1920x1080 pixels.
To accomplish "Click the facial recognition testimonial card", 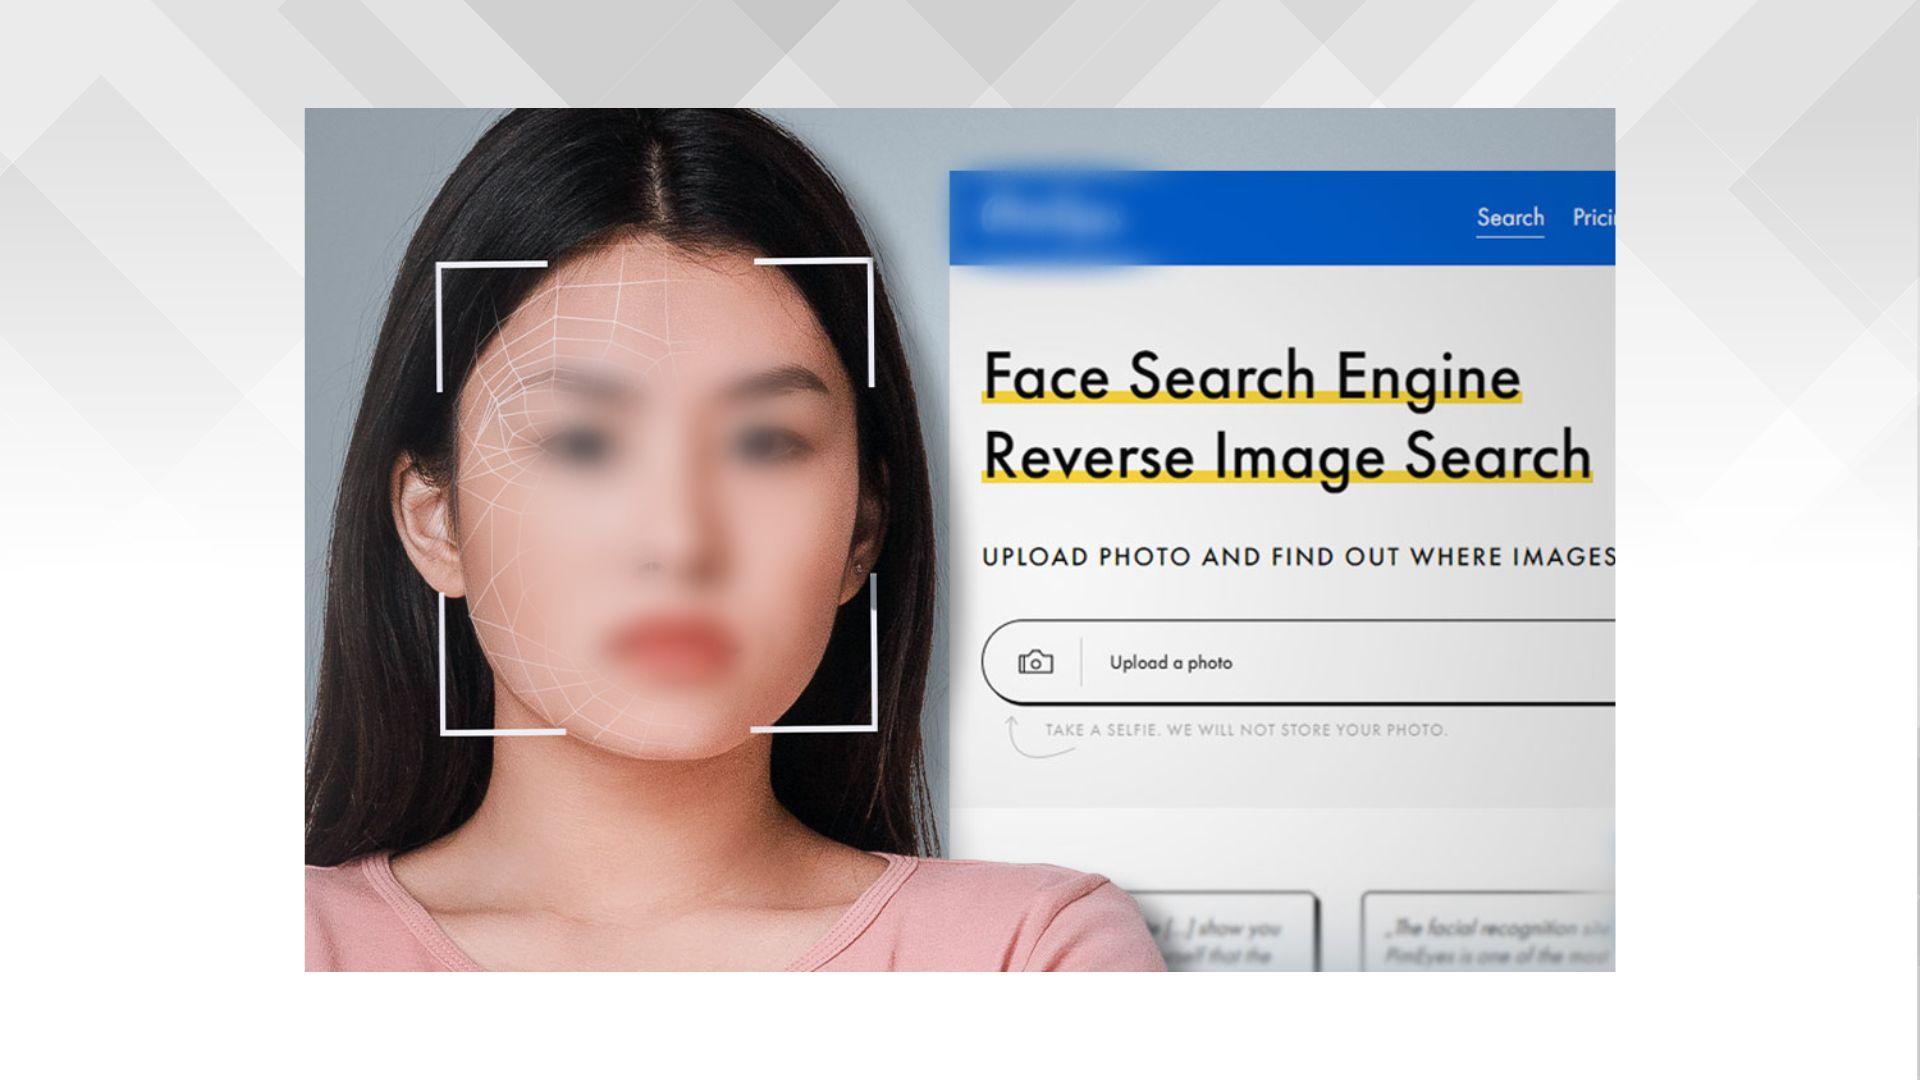I will (1488, 932).
